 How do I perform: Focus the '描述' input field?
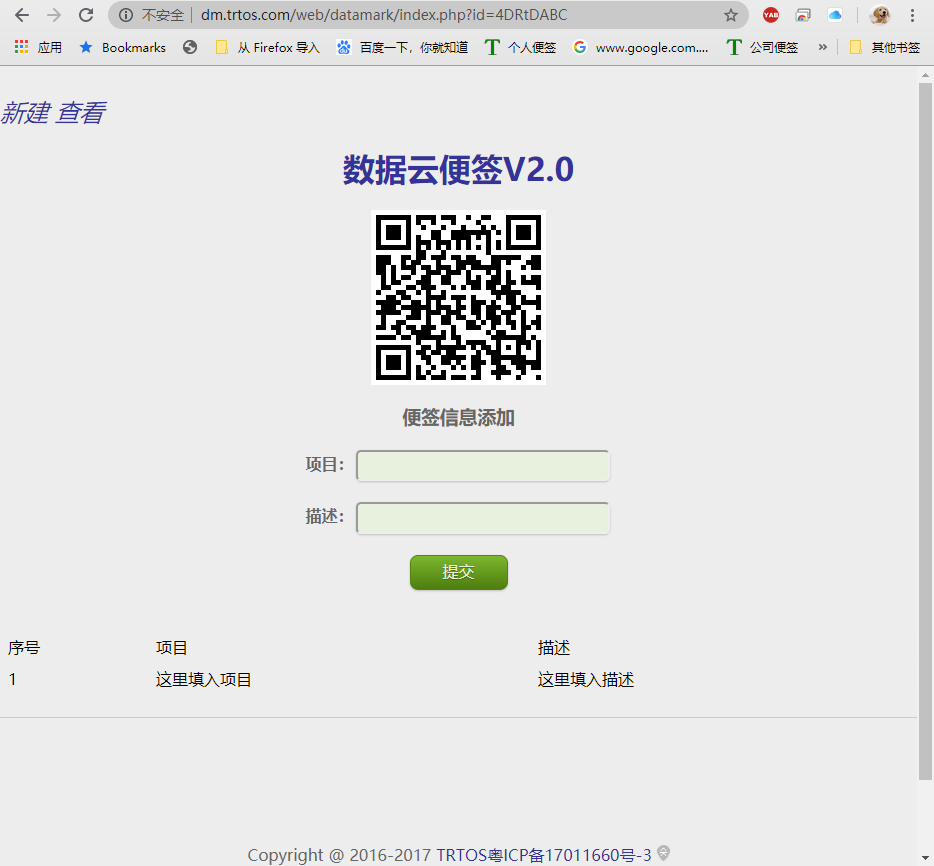click(x=483, y=518)
